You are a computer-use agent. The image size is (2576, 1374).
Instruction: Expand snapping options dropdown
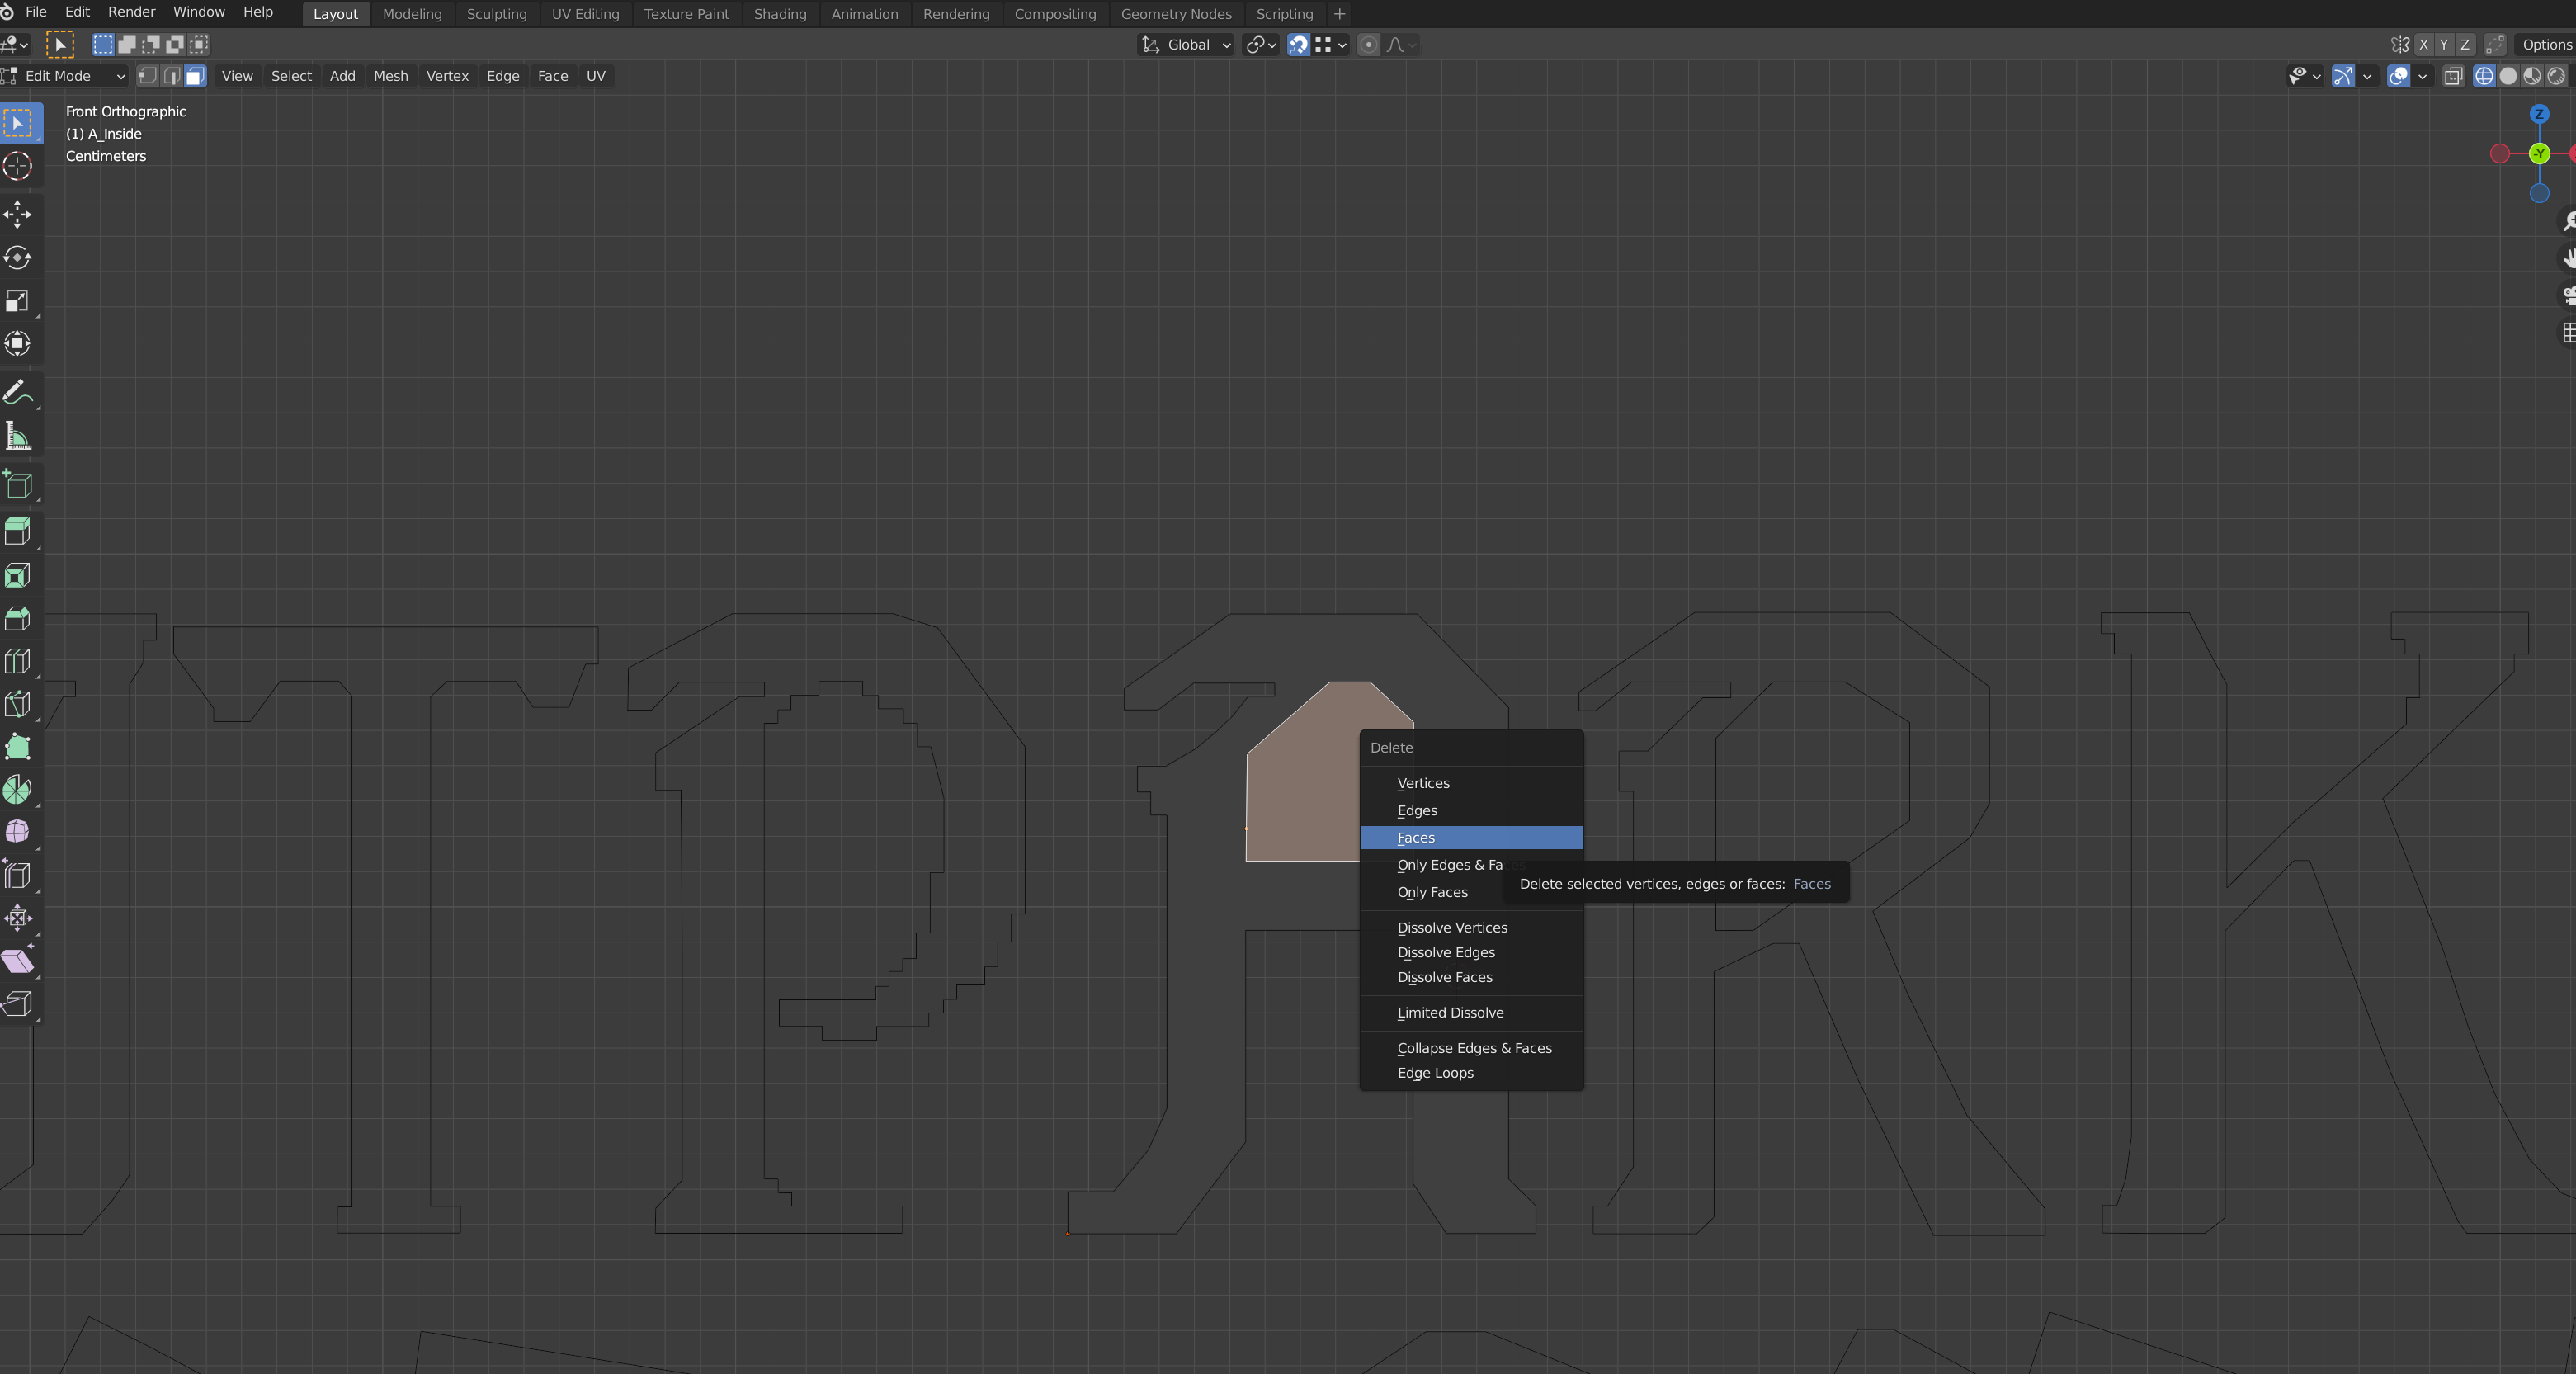[1331, 44]
